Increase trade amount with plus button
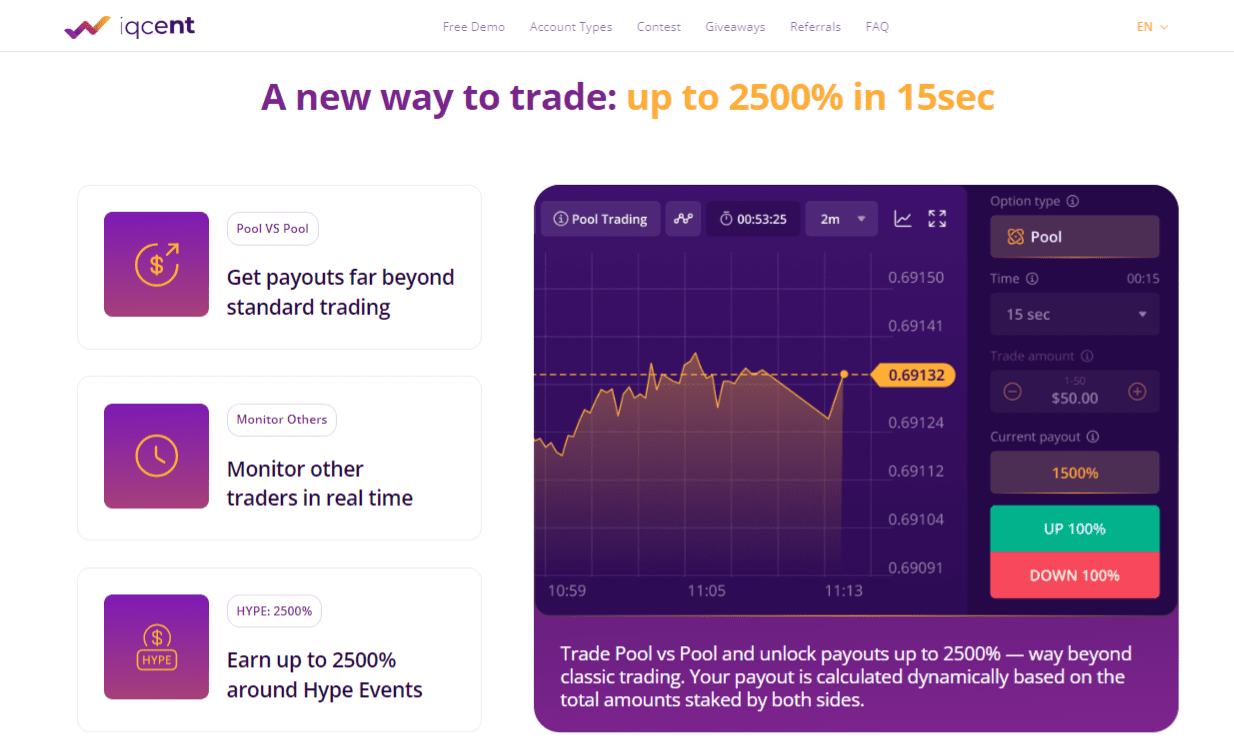 [x=1137, y=392]
